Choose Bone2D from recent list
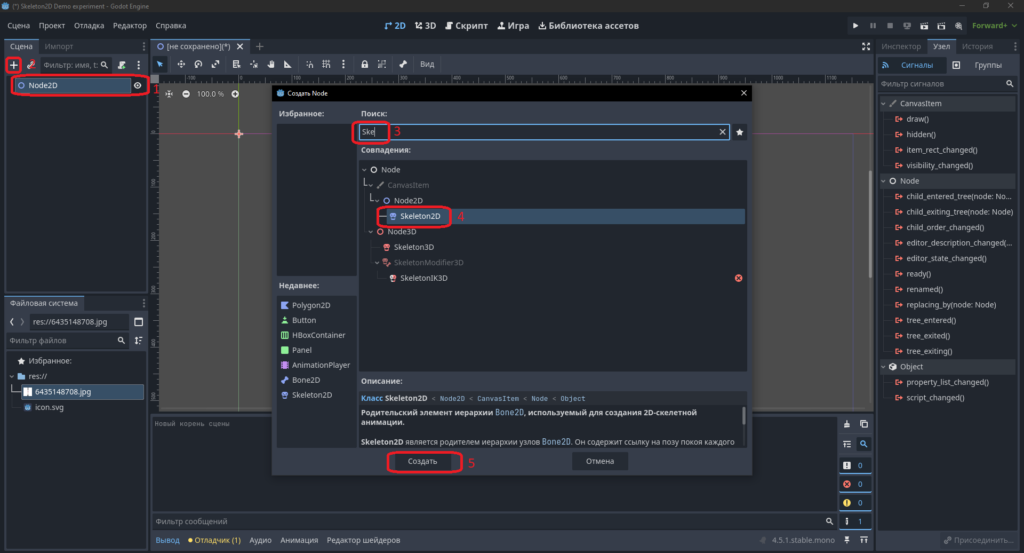1024x553 pixels. [306, 380]
